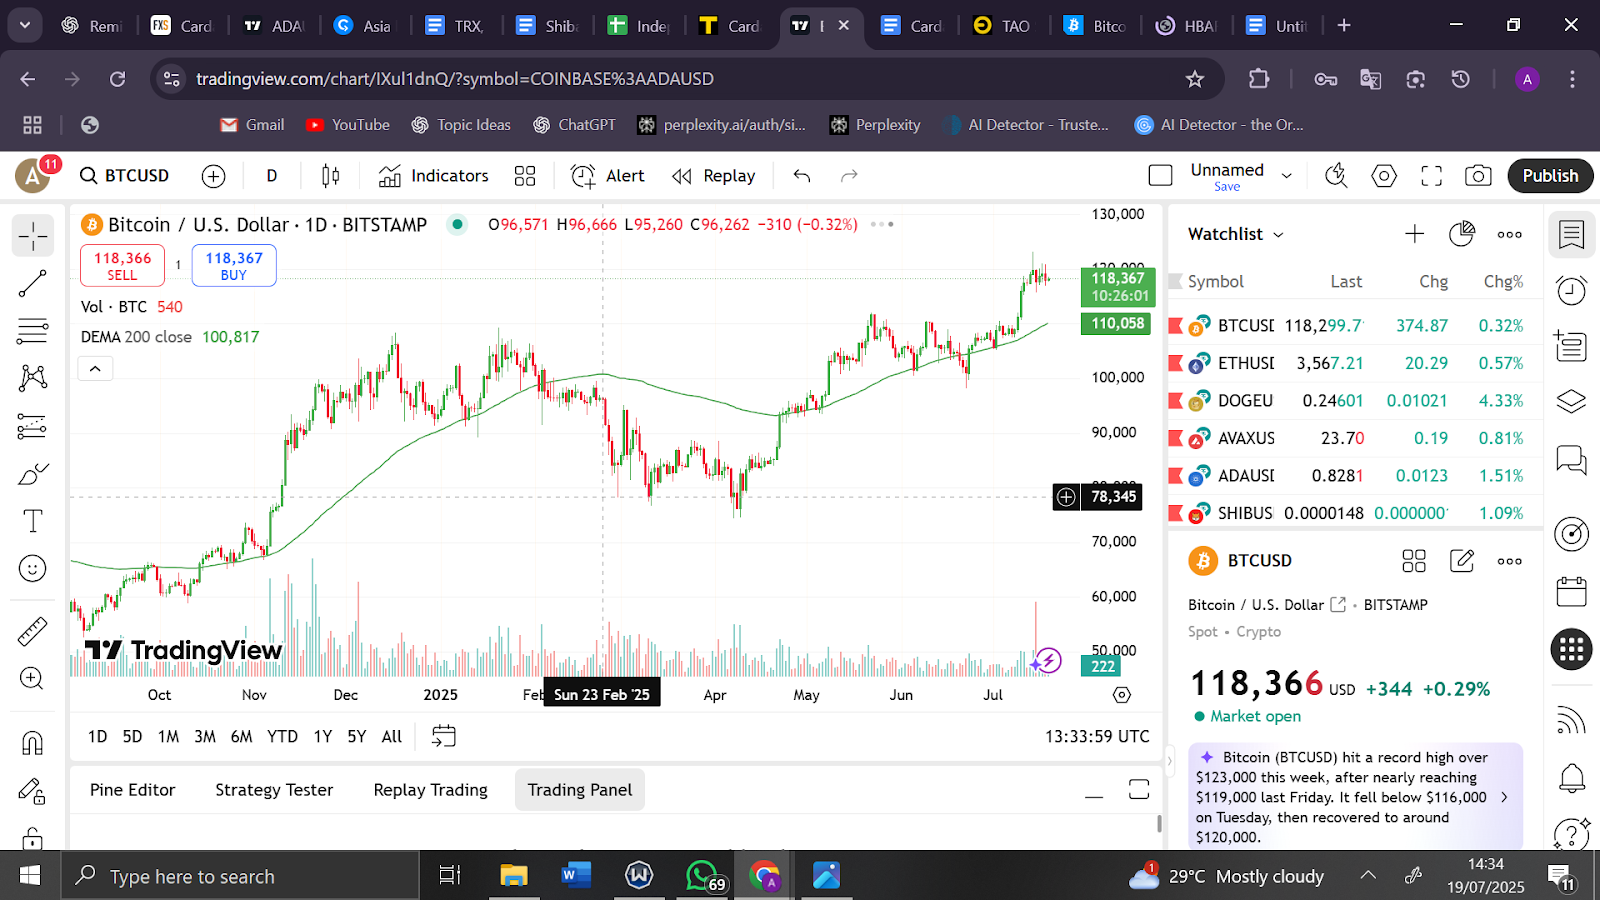Open the Indicators dialog
The width and height of the screenshot is (1600, 900).
(x=434, y=176)
